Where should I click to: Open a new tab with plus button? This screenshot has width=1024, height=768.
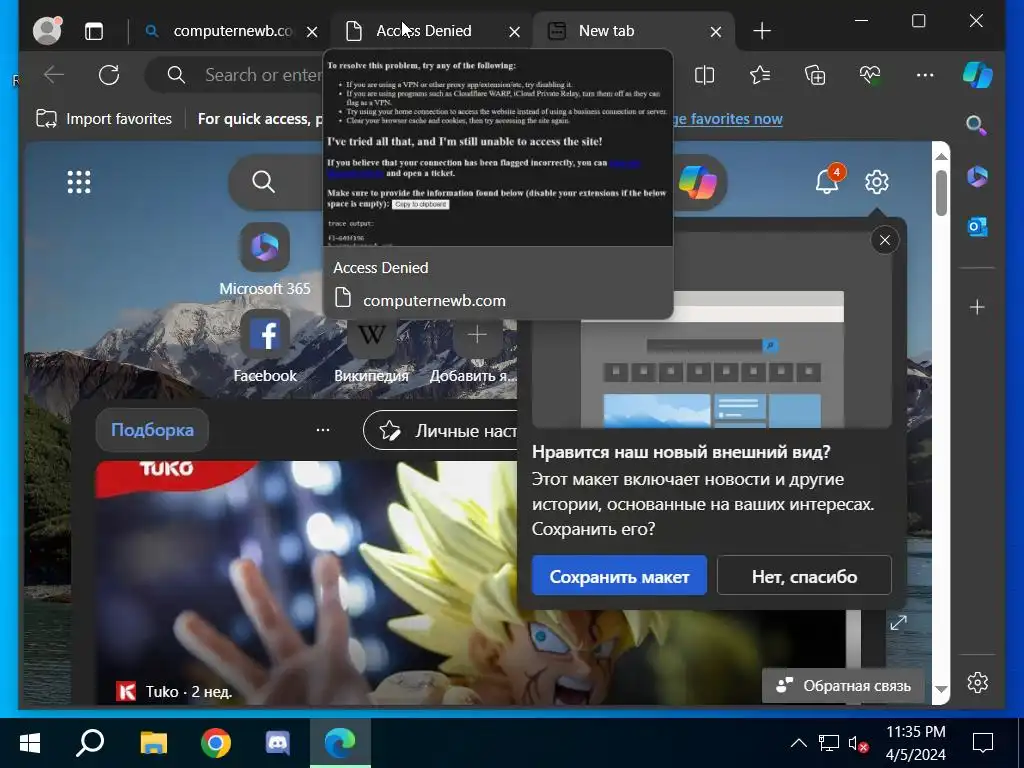coord(762,31)
